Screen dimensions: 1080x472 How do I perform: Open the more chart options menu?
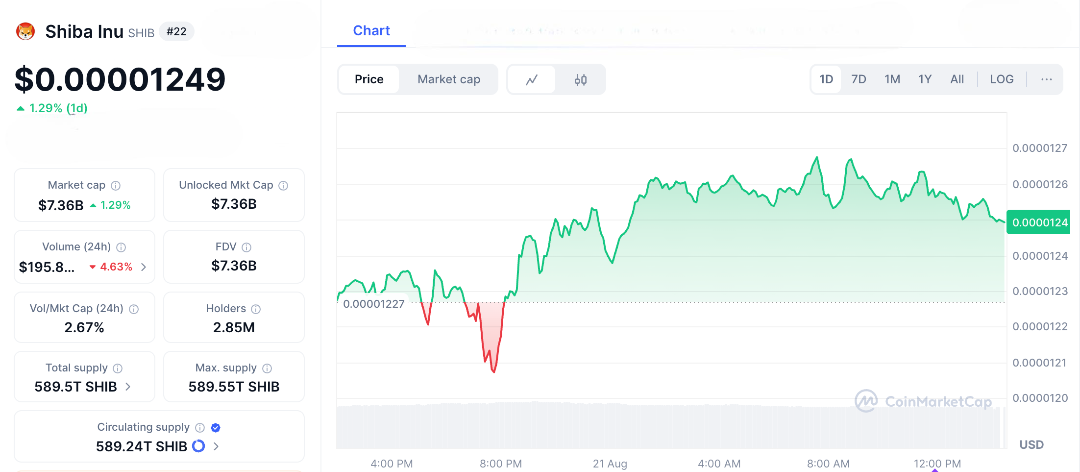1046,80
